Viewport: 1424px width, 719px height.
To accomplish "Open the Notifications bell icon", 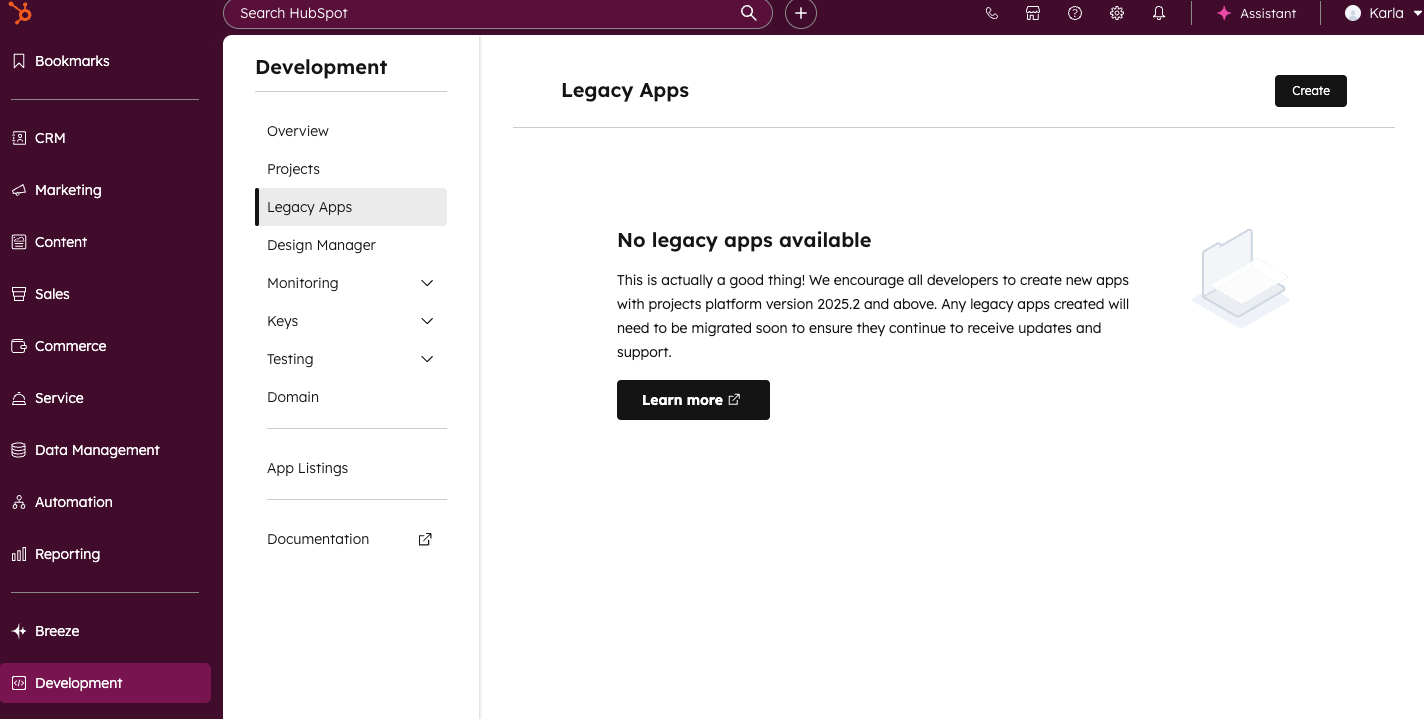I will coord(1159,13).
